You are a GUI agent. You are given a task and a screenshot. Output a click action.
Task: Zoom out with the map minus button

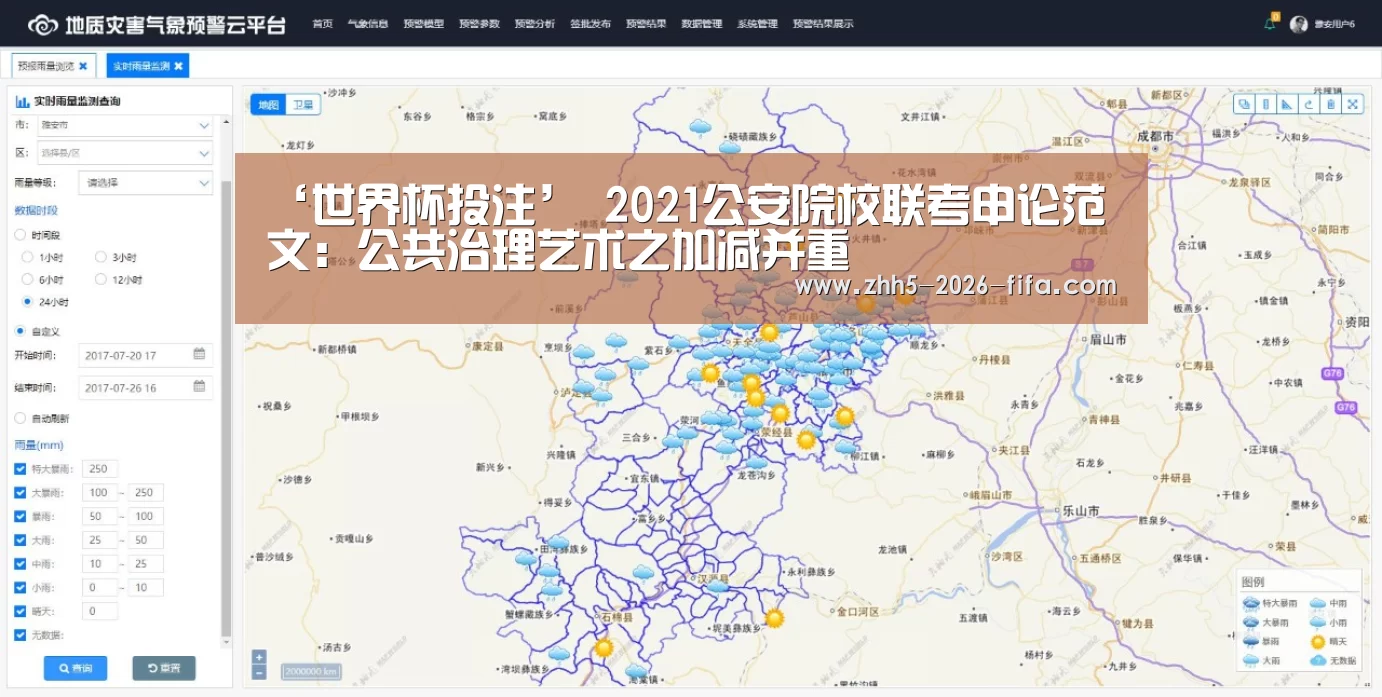259,672
